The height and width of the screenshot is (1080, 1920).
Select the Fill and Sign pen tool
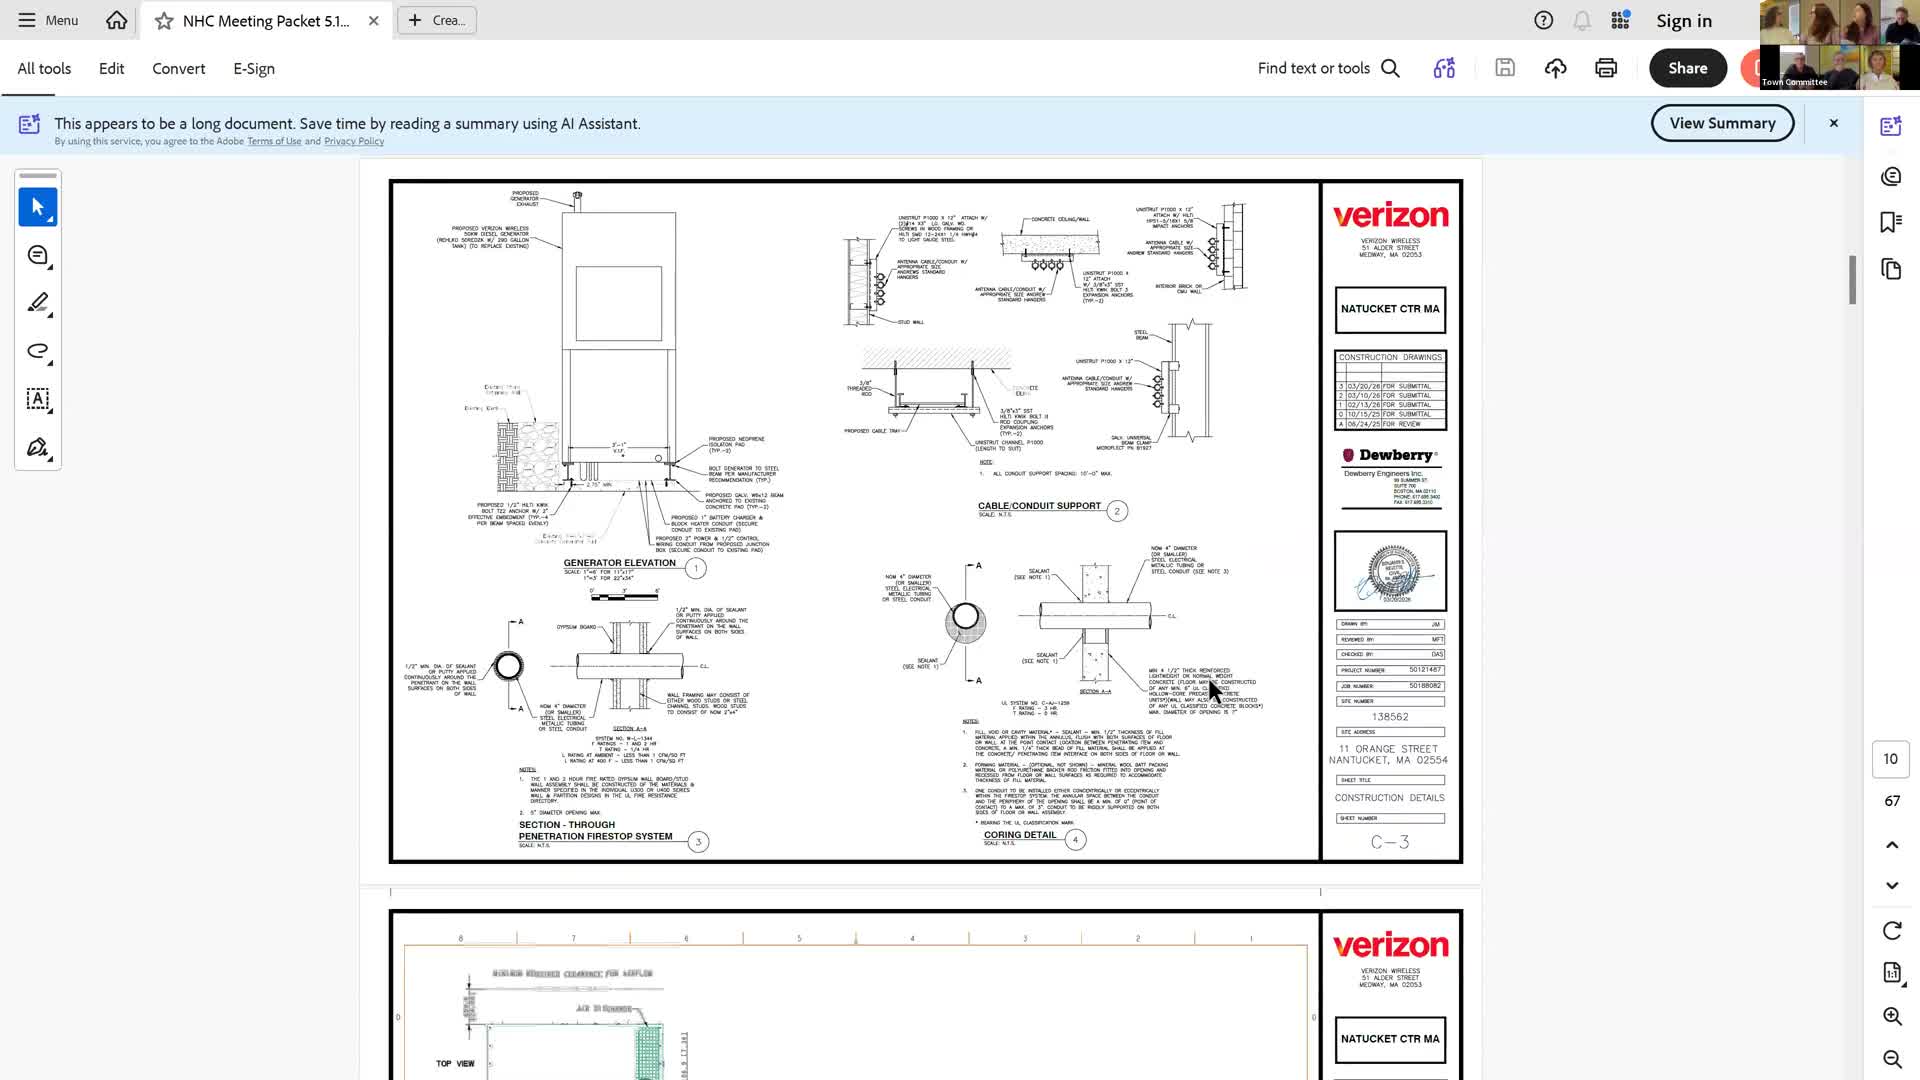click(x=38, y=447)
